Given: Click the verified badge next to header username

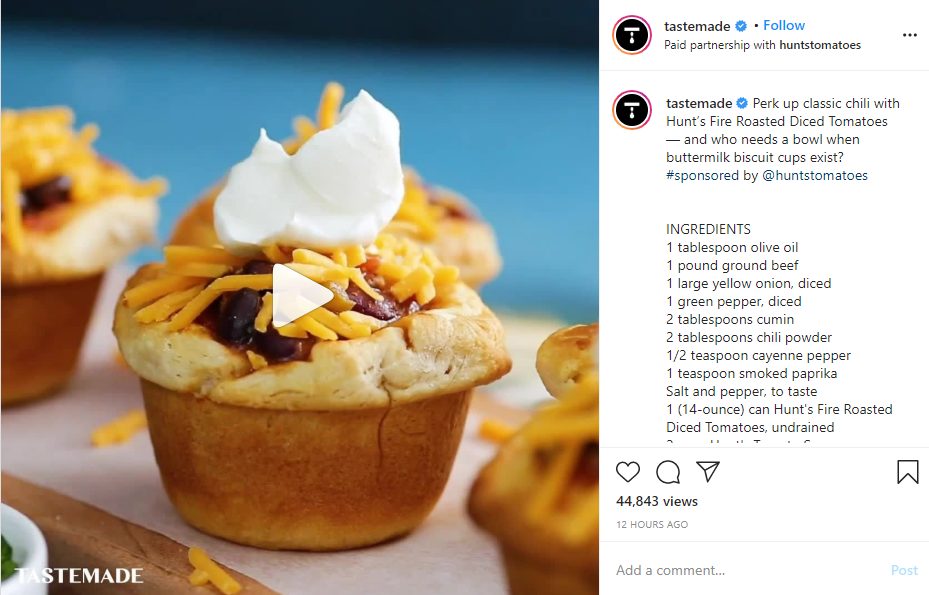Looking at the screenshot, I should coord(741,26).
